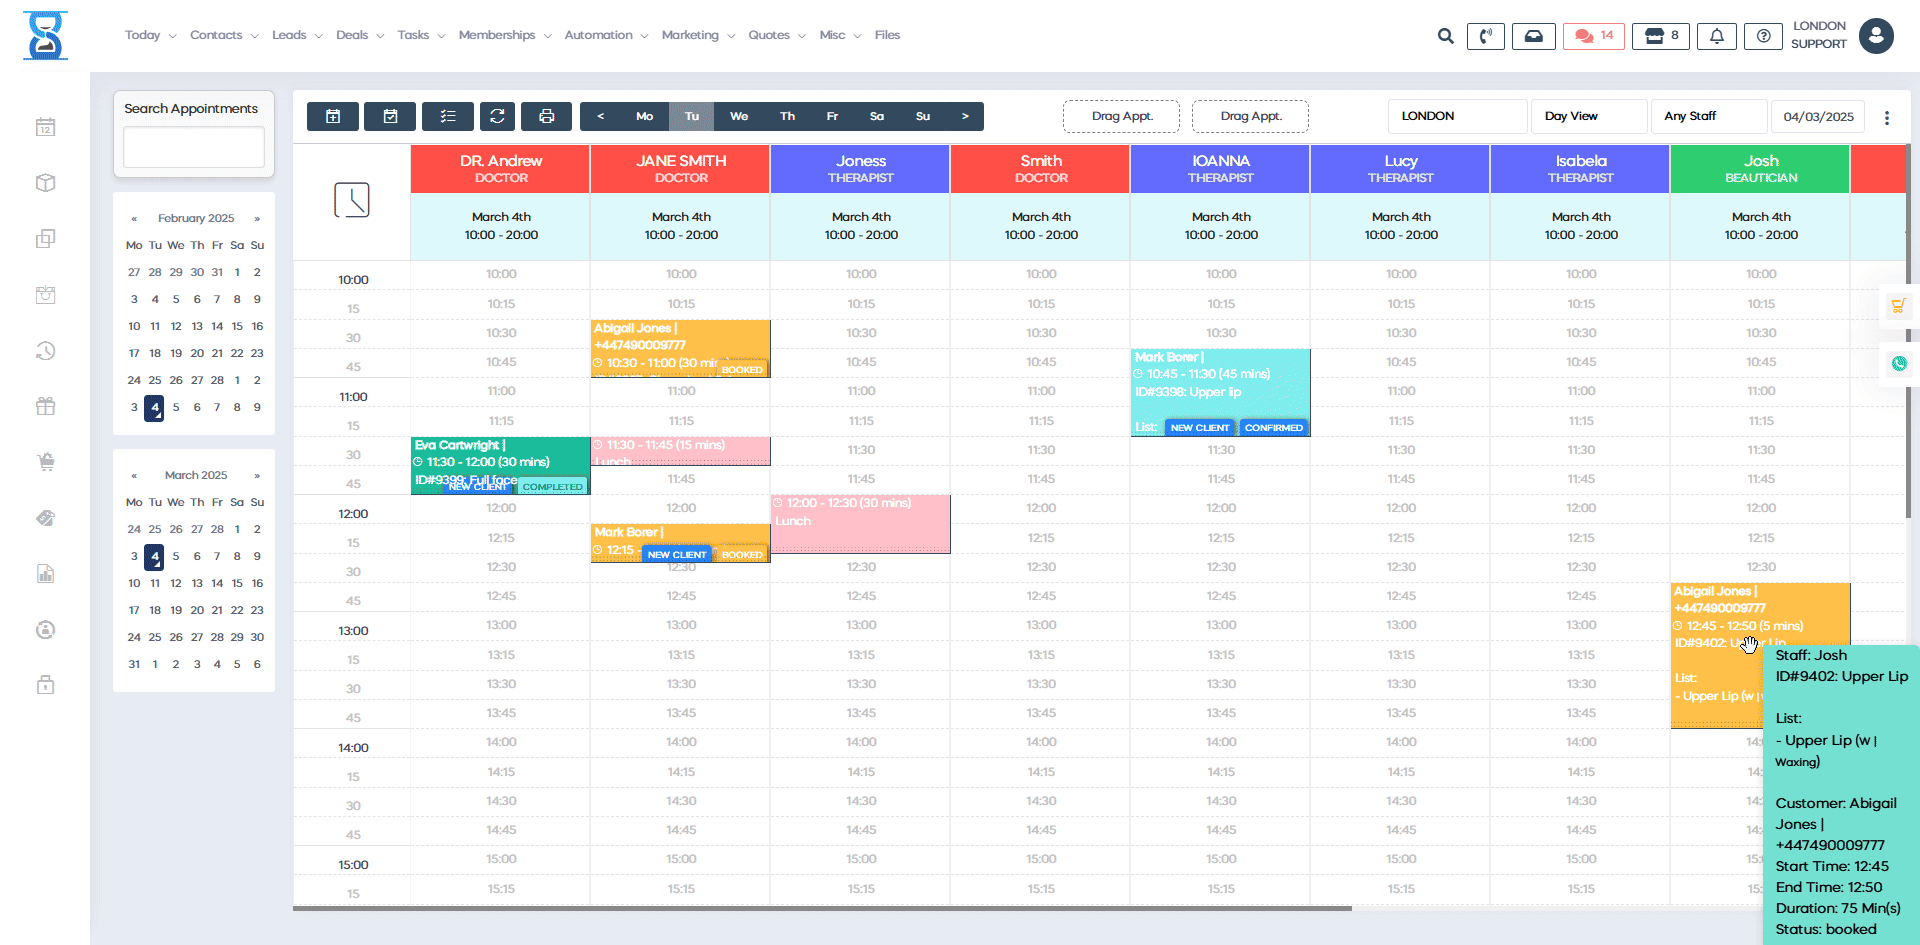Open the search magnifier in top bar
The height and width of the screenshot is (945, 1920).
[1446, 35]
